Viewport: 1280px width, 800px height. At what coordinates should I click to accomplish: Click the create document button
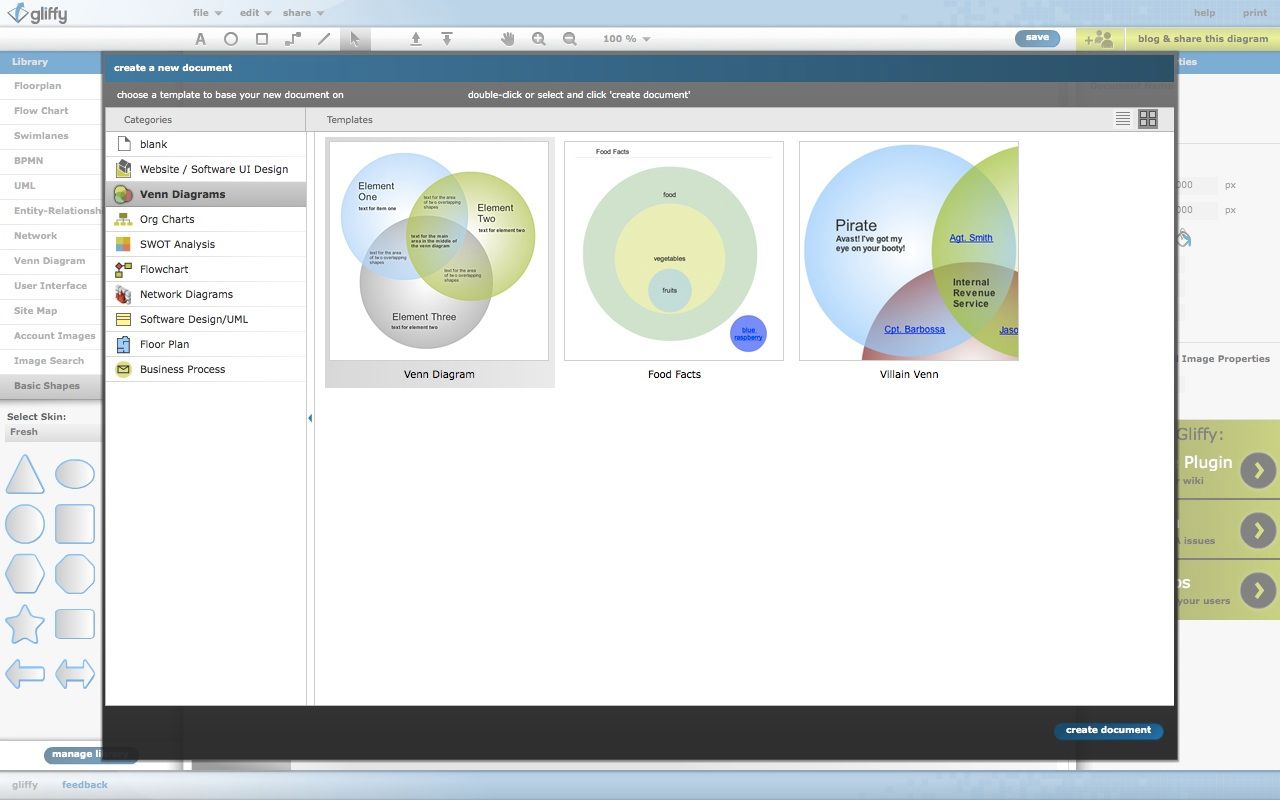[x=1109, y=731]
